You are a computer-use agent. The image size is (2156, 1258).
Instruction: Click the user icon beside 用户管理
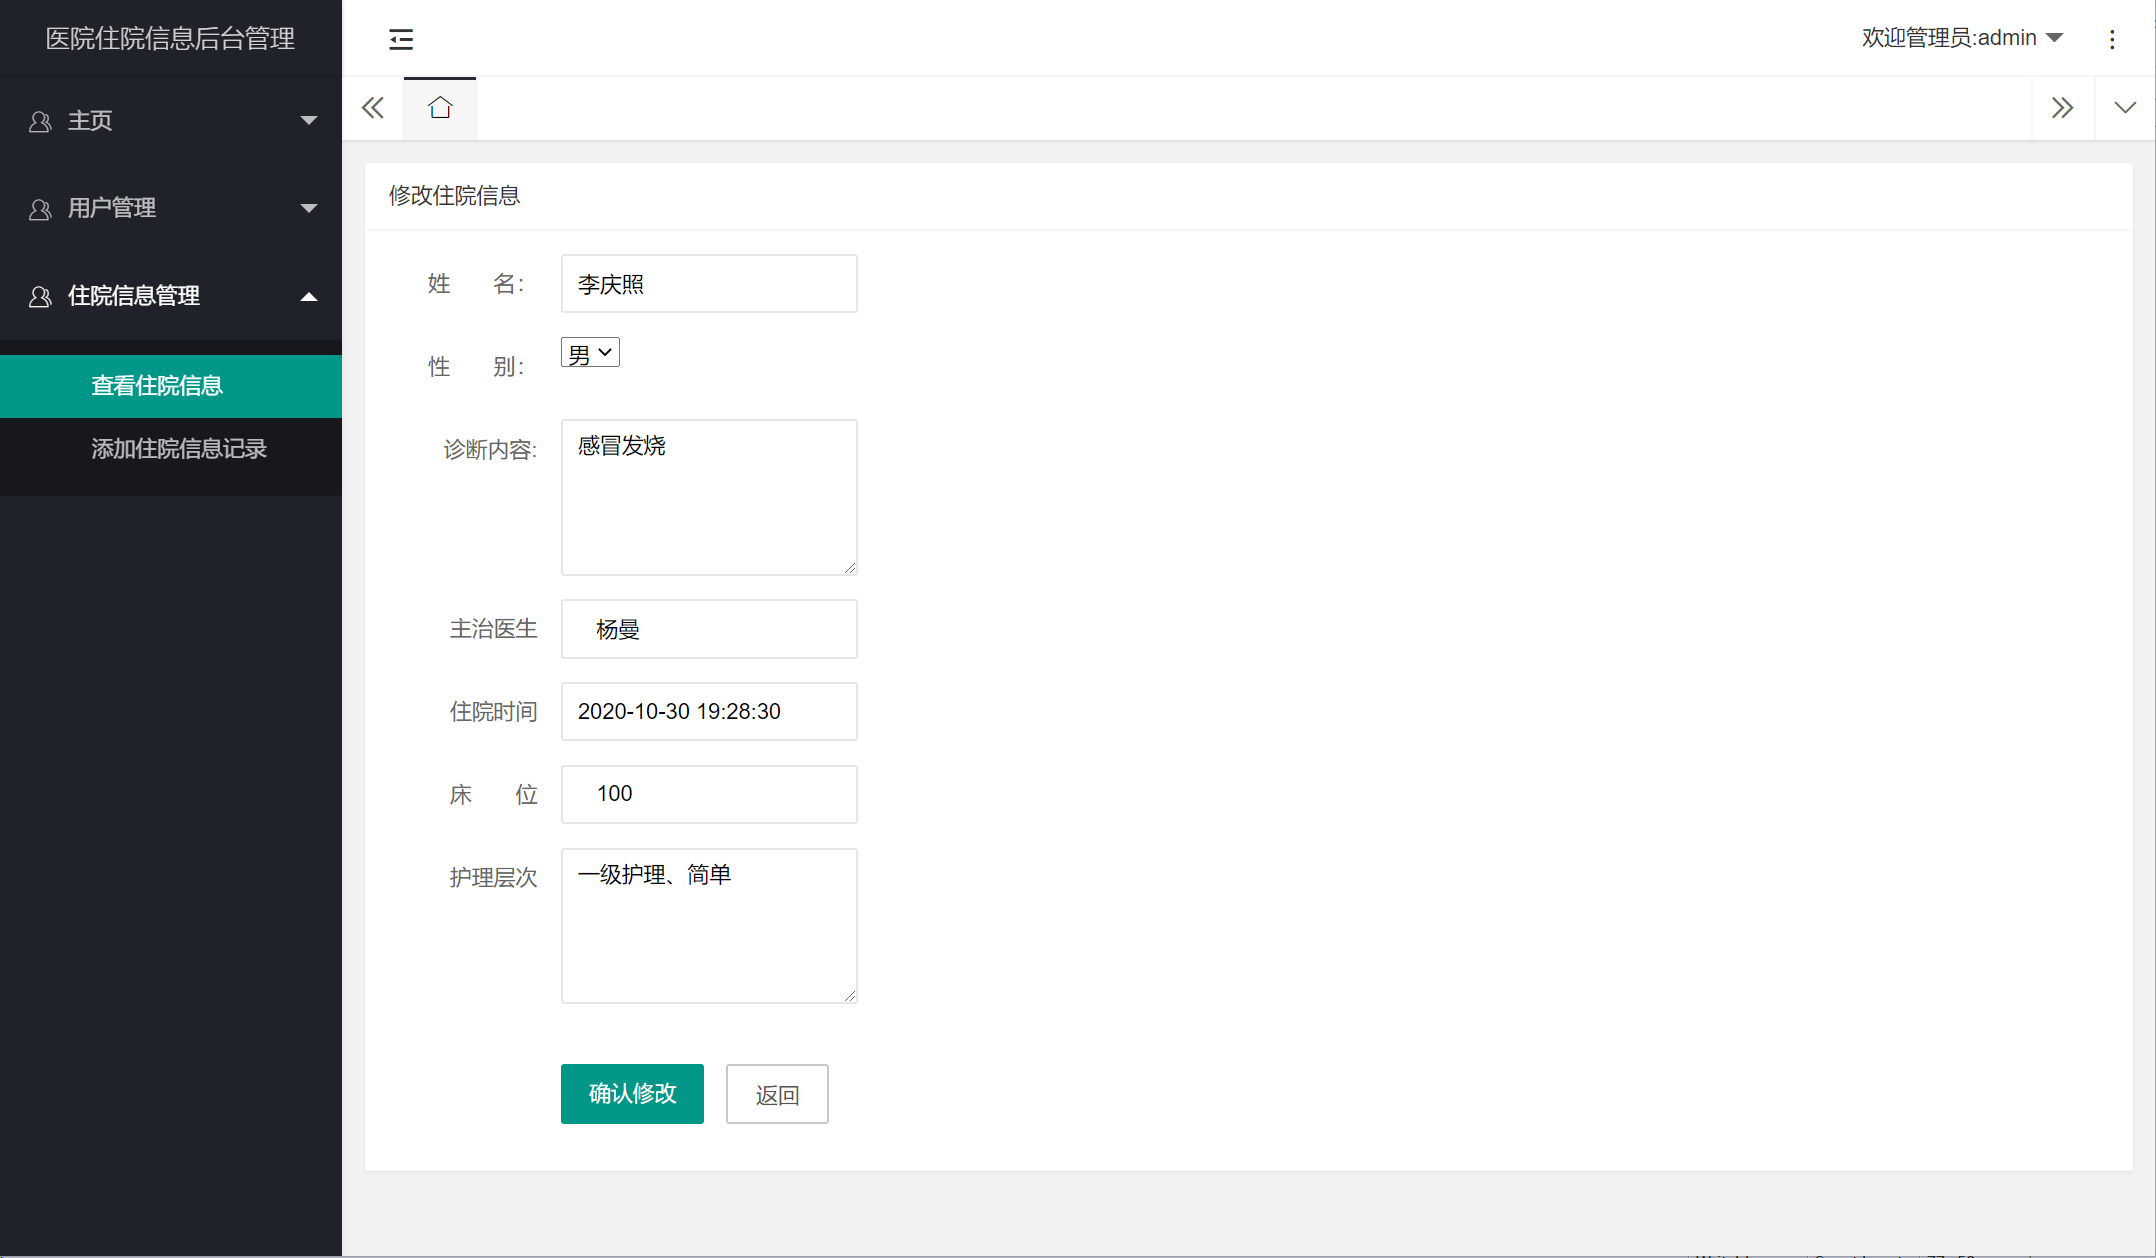(40, 209)
